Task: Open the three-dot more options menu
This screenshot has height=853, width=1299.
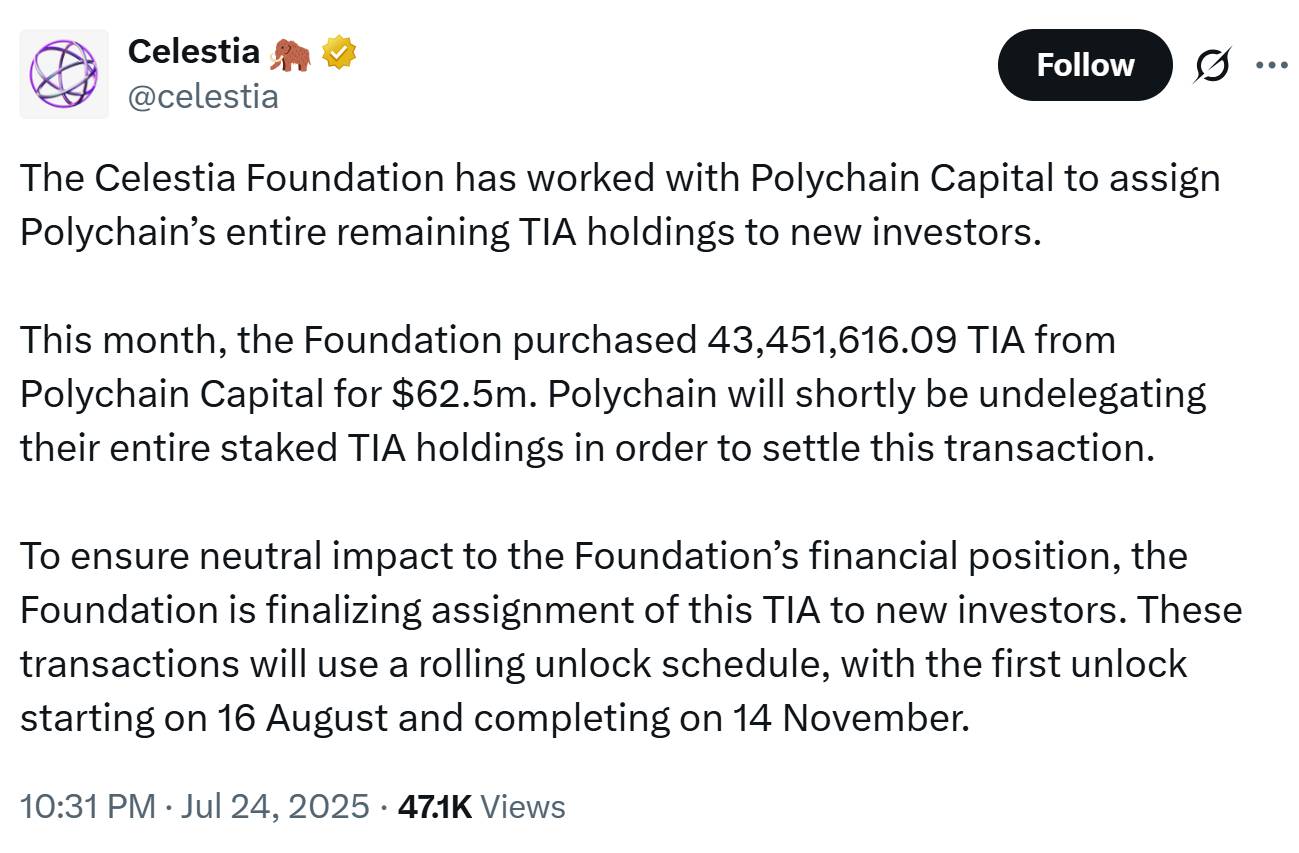Action: (x=1272, y=66)
